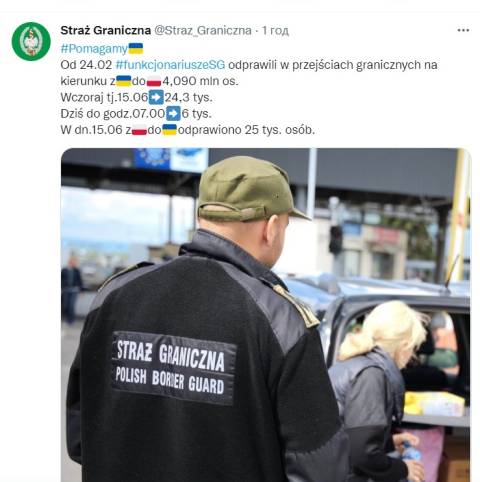
Task: Click the Polish flag after 'W dn.15.06 z'
Action: (x=139, y=130)
